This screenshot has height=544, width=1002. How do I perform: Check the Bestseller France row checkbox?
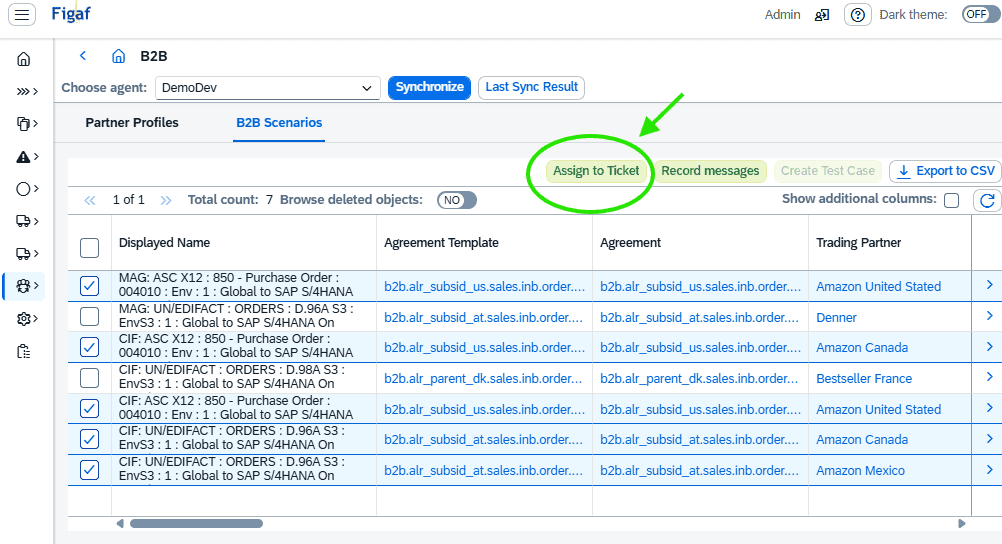point(89,378)
